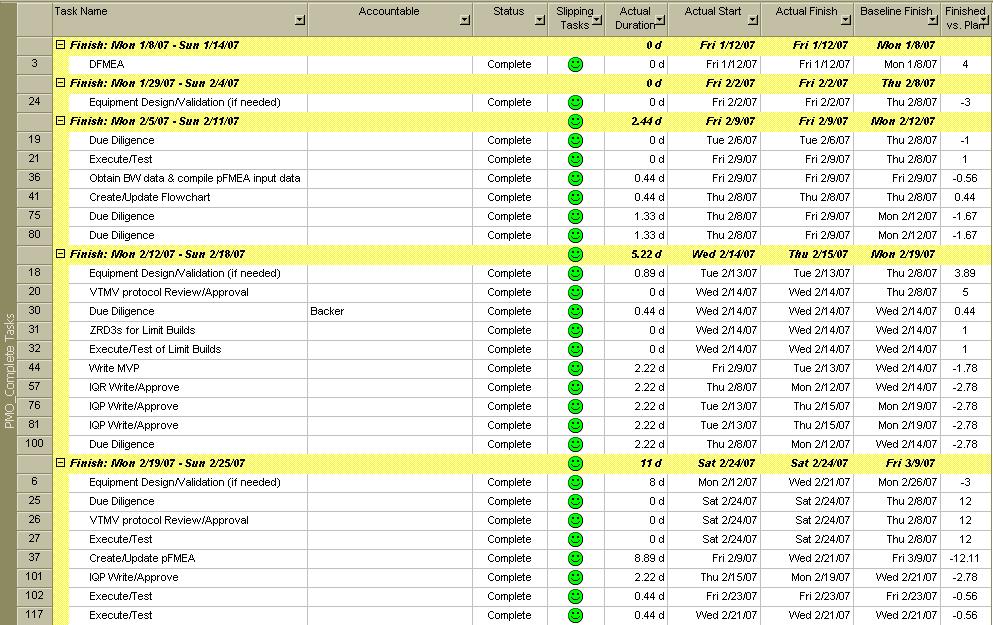Click smiley for Obtain BW data row
Image resolution: width=993 pixels, height=625 pixels.
pyautogui.click(x=575, y=178)
